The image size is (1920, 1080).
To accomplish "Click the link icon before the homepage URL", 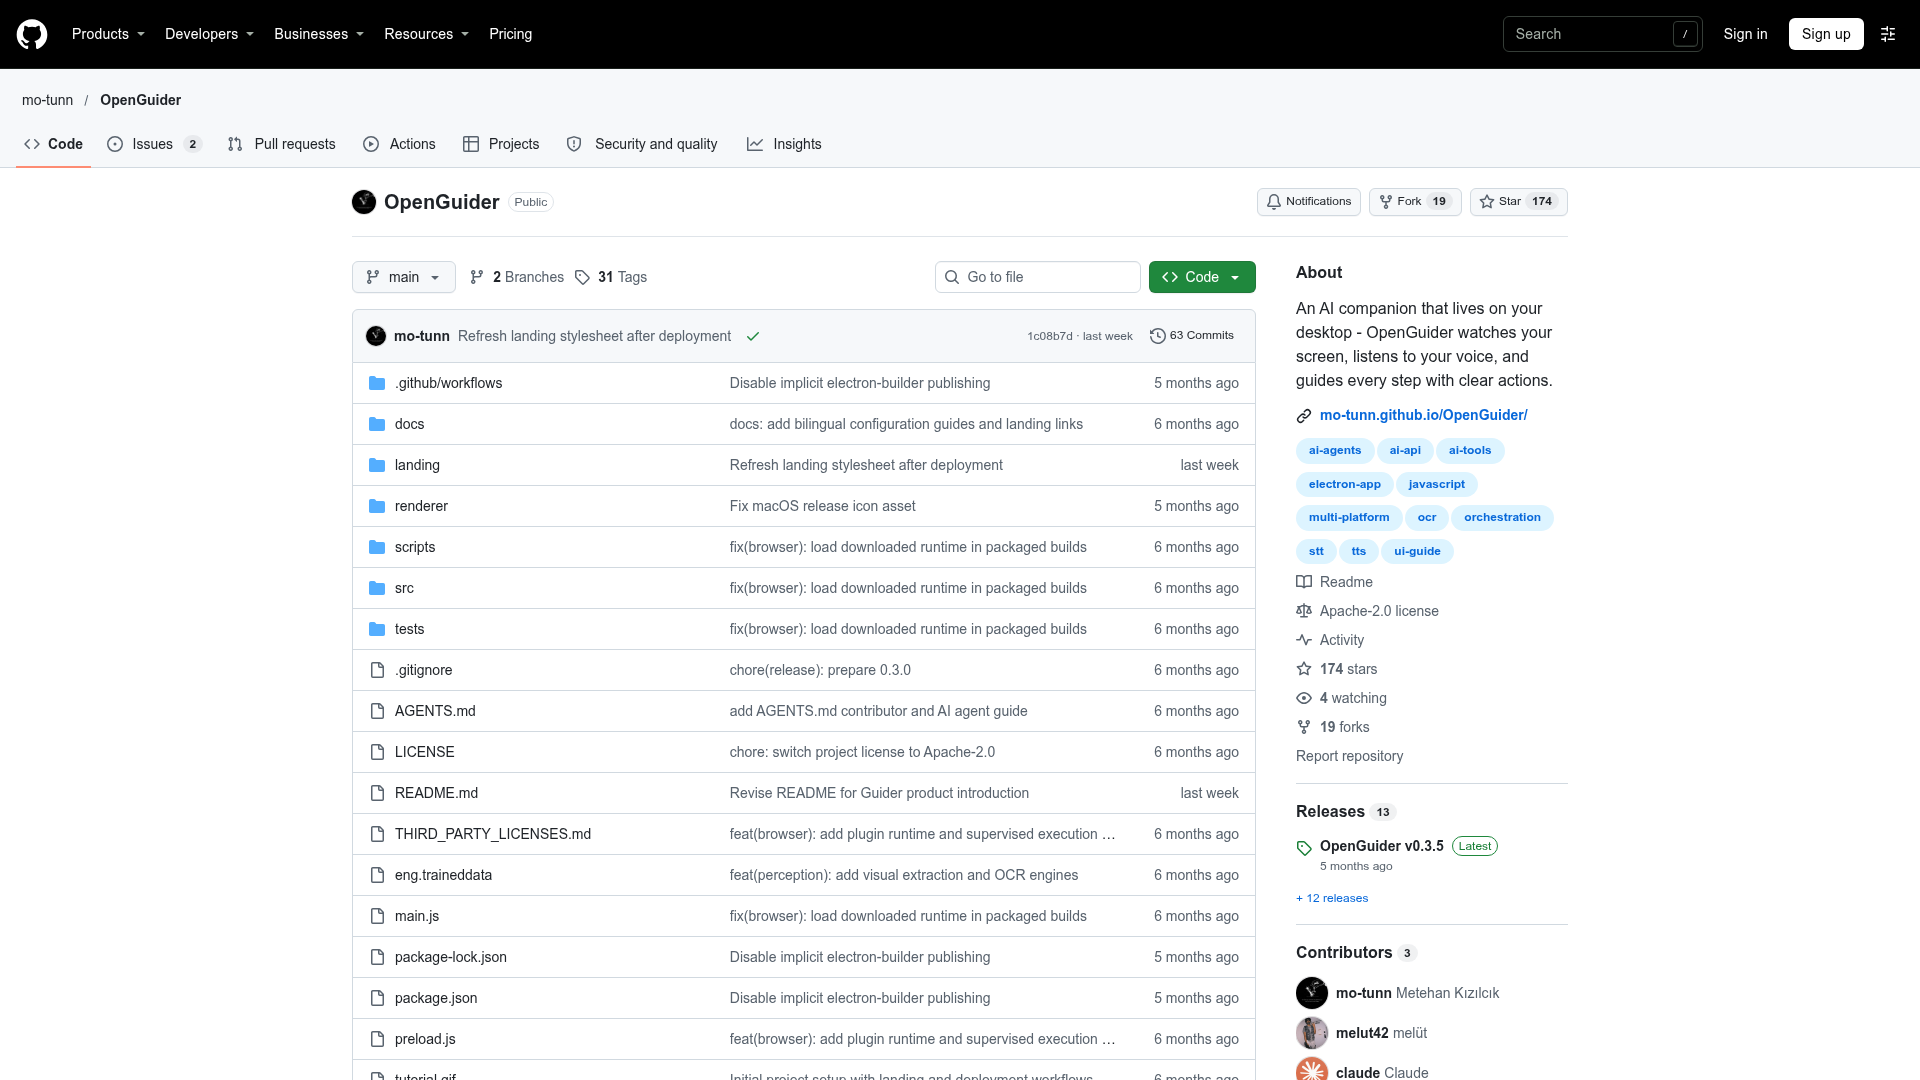I will coord(1304,416).
